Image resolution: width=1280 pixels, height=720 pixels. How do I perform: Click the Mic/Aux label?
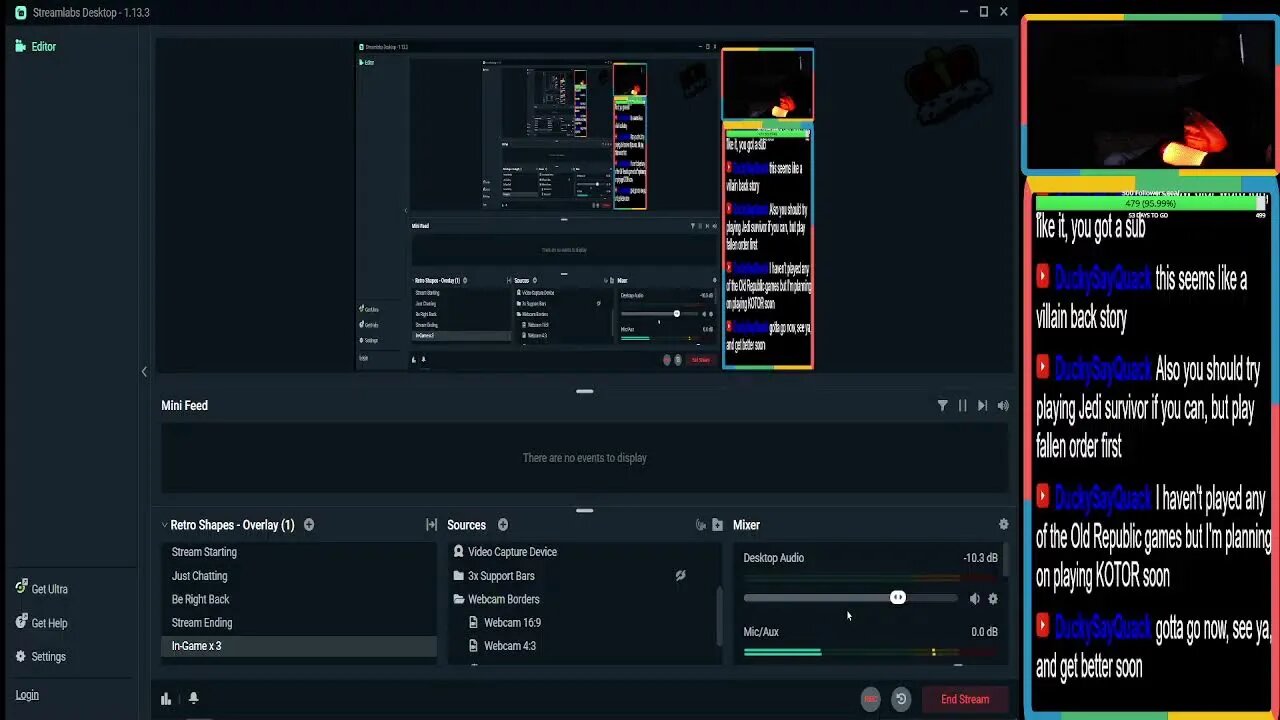click(x=761, y=632)
